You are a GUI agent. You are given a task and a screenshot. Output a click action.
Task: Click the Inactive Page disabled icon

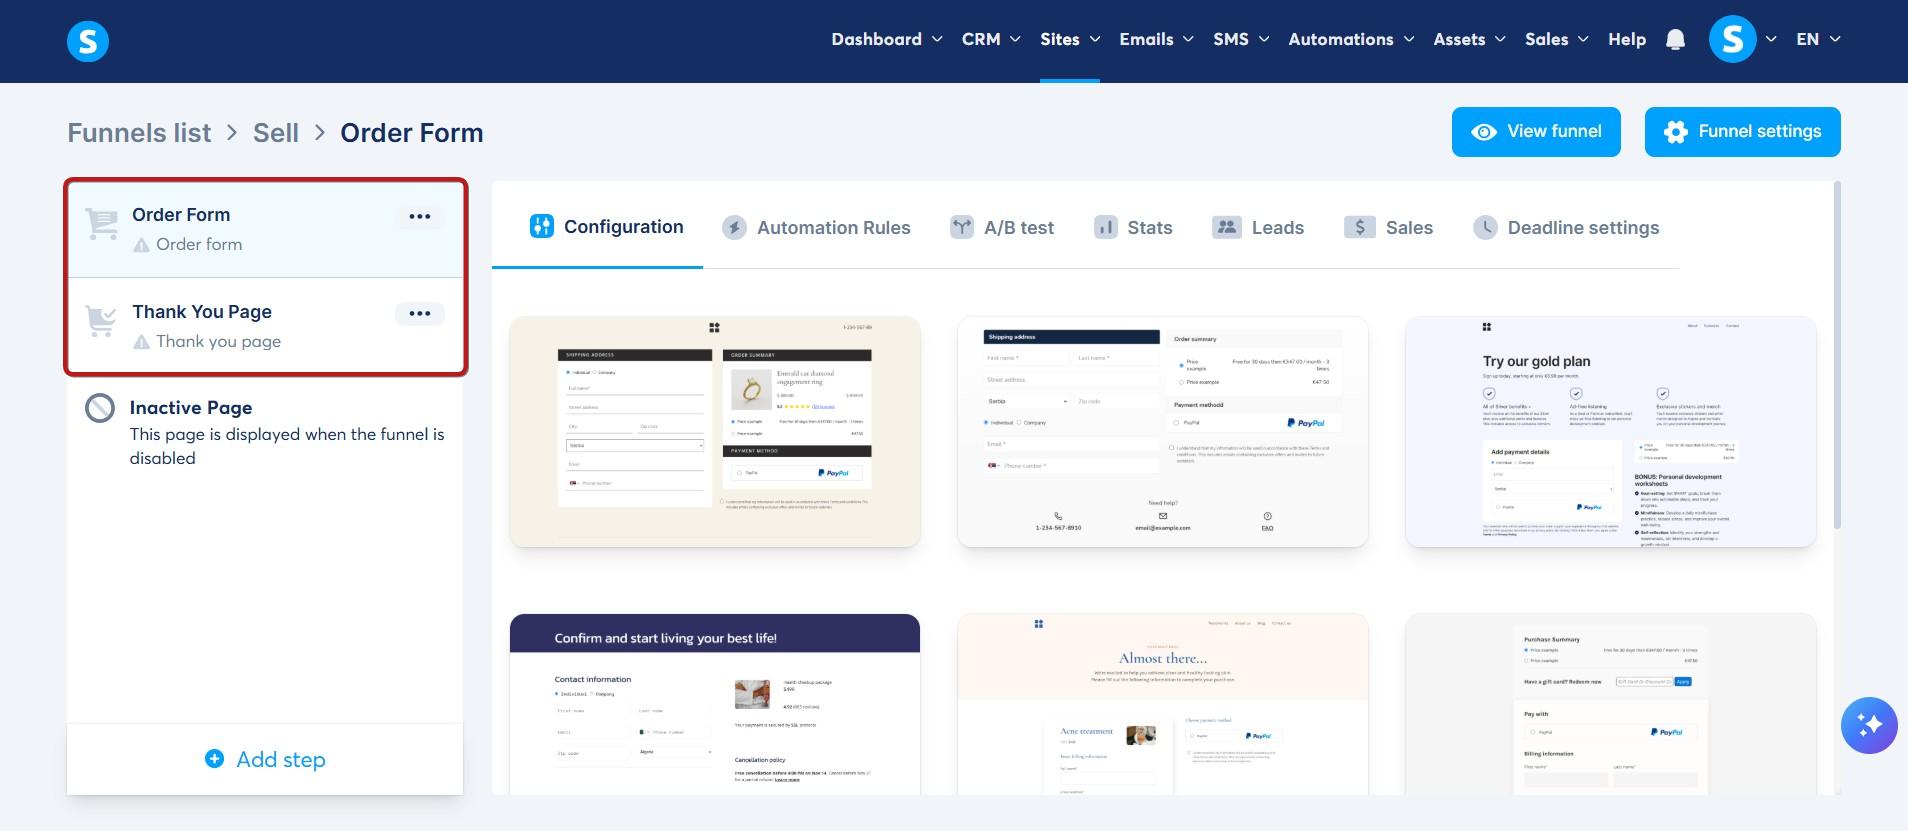(x=100, y=408)
